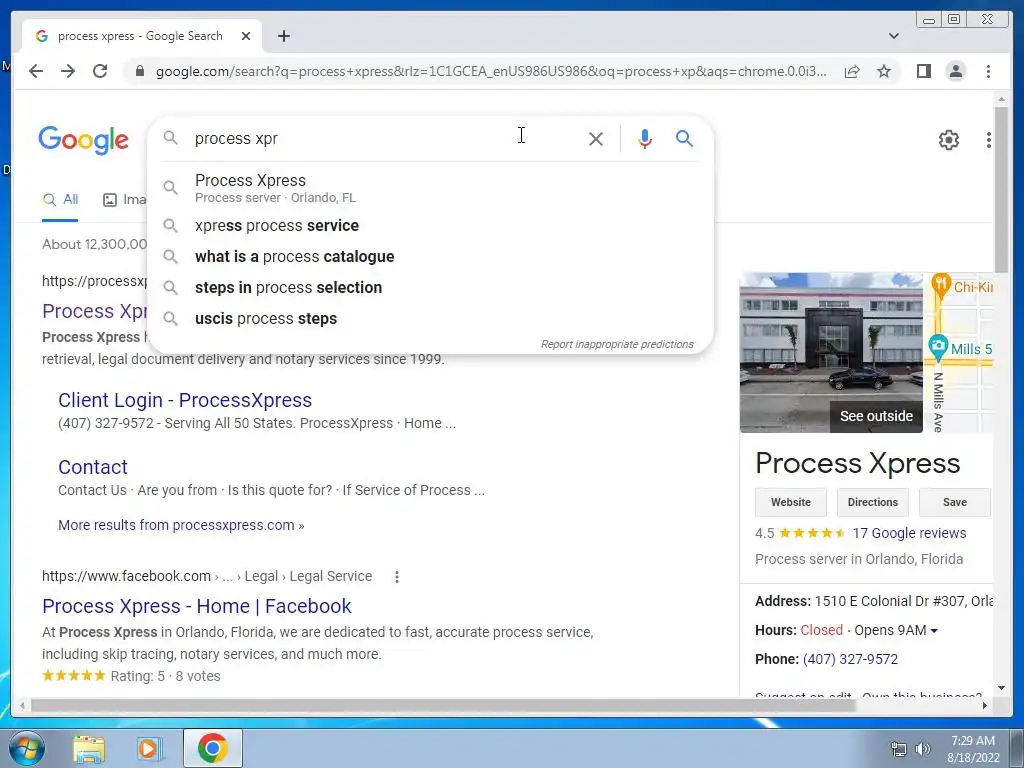This screenshot has width=1024, height=768.
Task: Open 'Process Xpress - Home | Facebook' result
Action: coord(197,606)
